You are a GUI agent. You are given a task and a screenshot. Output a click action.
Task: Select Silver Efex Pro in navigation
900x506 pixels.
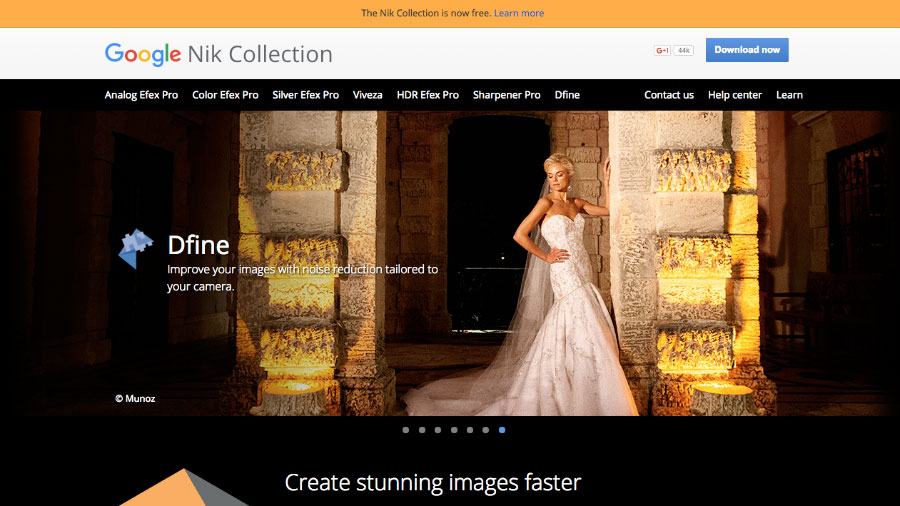(305, 95)
